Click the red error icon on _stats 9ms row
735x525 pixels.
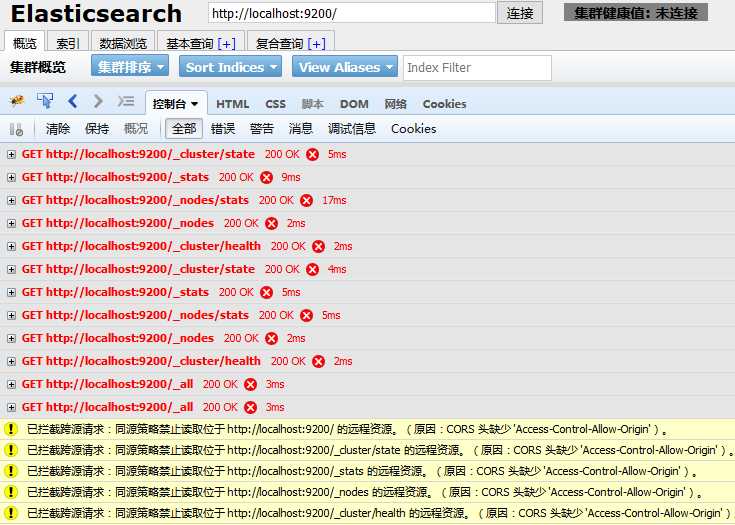click(267, 178)
